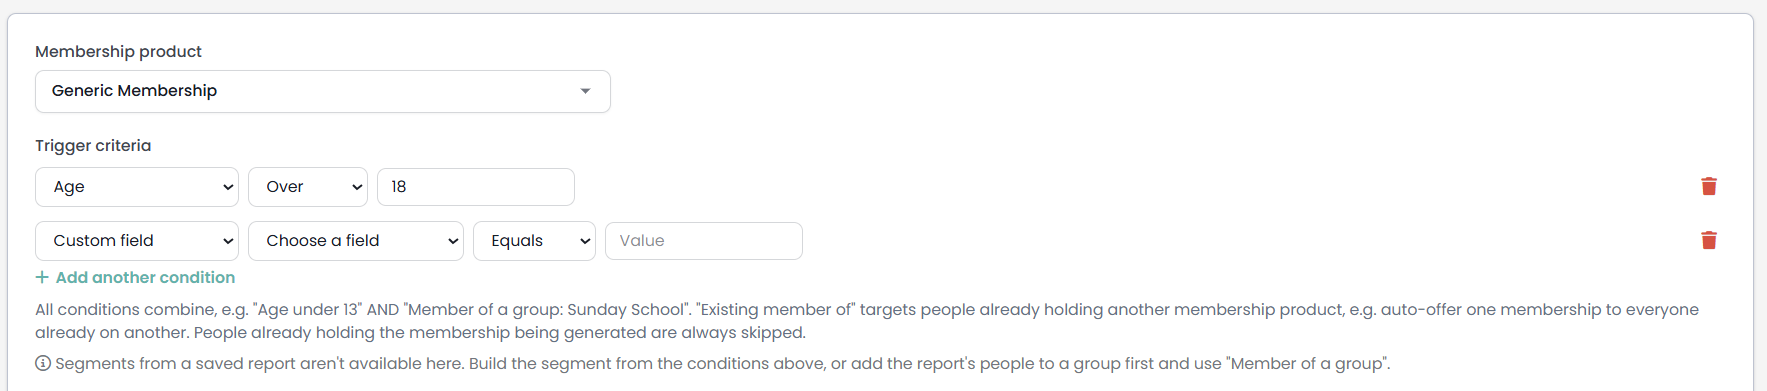Click the chevron on the Age select
Image resolution: width=1767 pixels, height=391 pixels.
click(228, 187)
